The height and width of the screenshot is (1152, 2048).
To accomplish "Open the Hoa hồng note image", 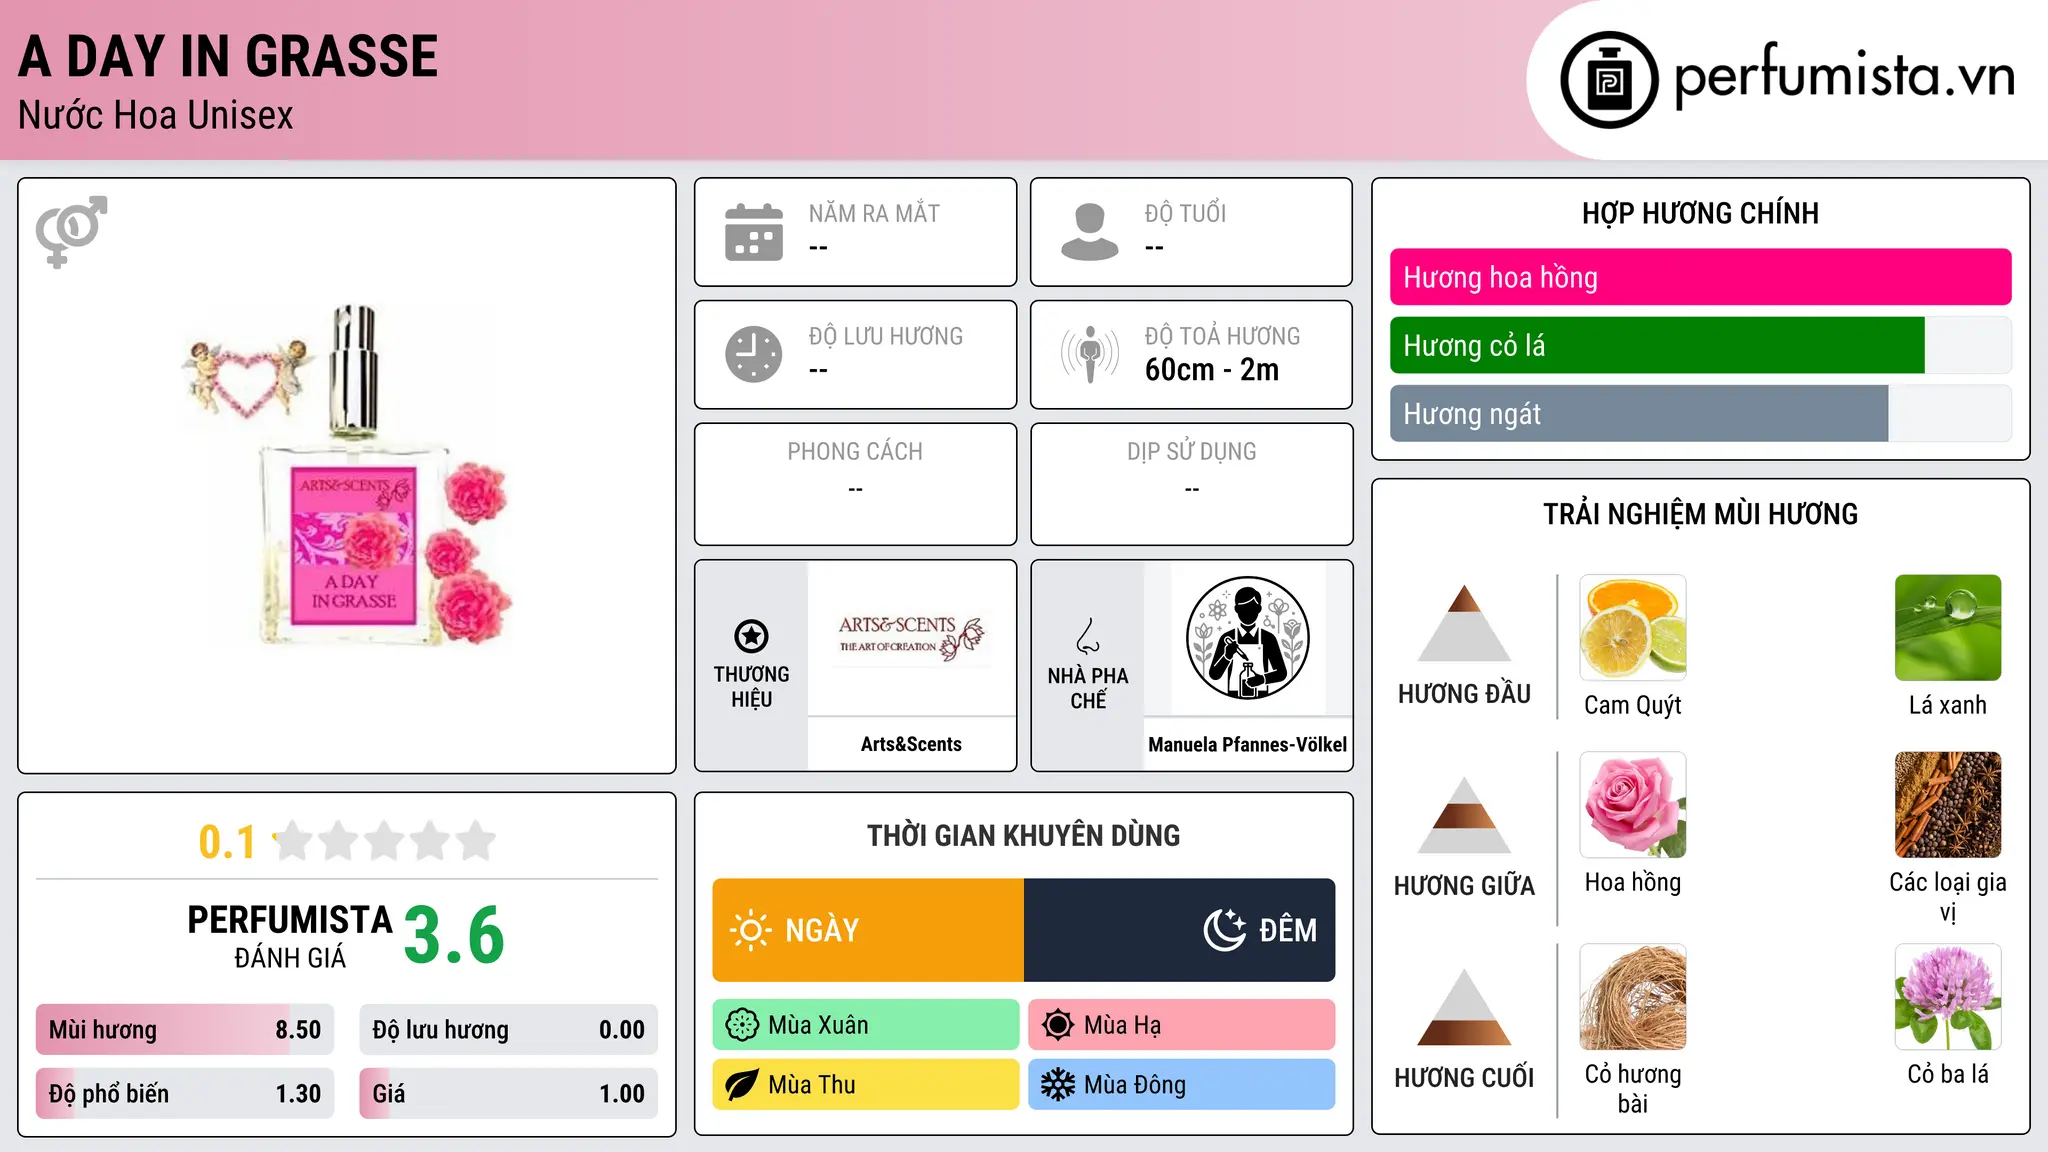I will tap(1633, 805).
